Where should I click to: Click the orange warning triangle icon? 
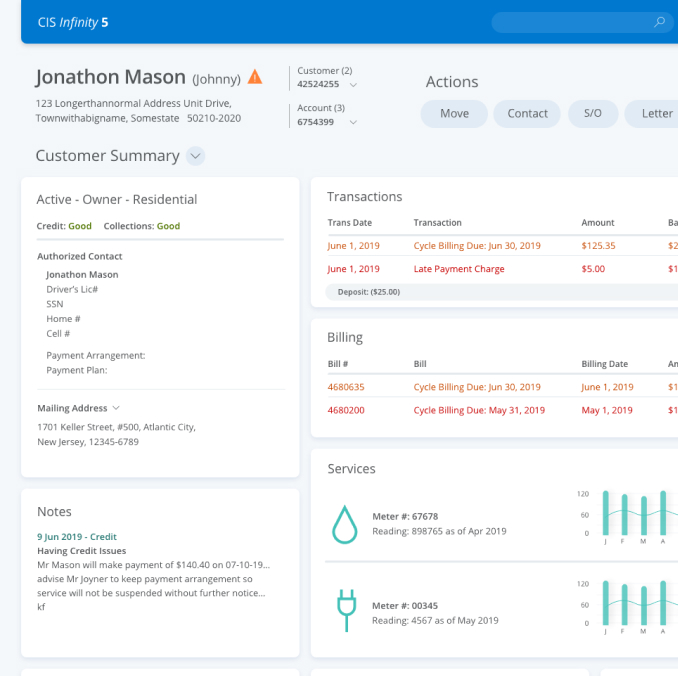pyautogui.click(x=255, y=77)
